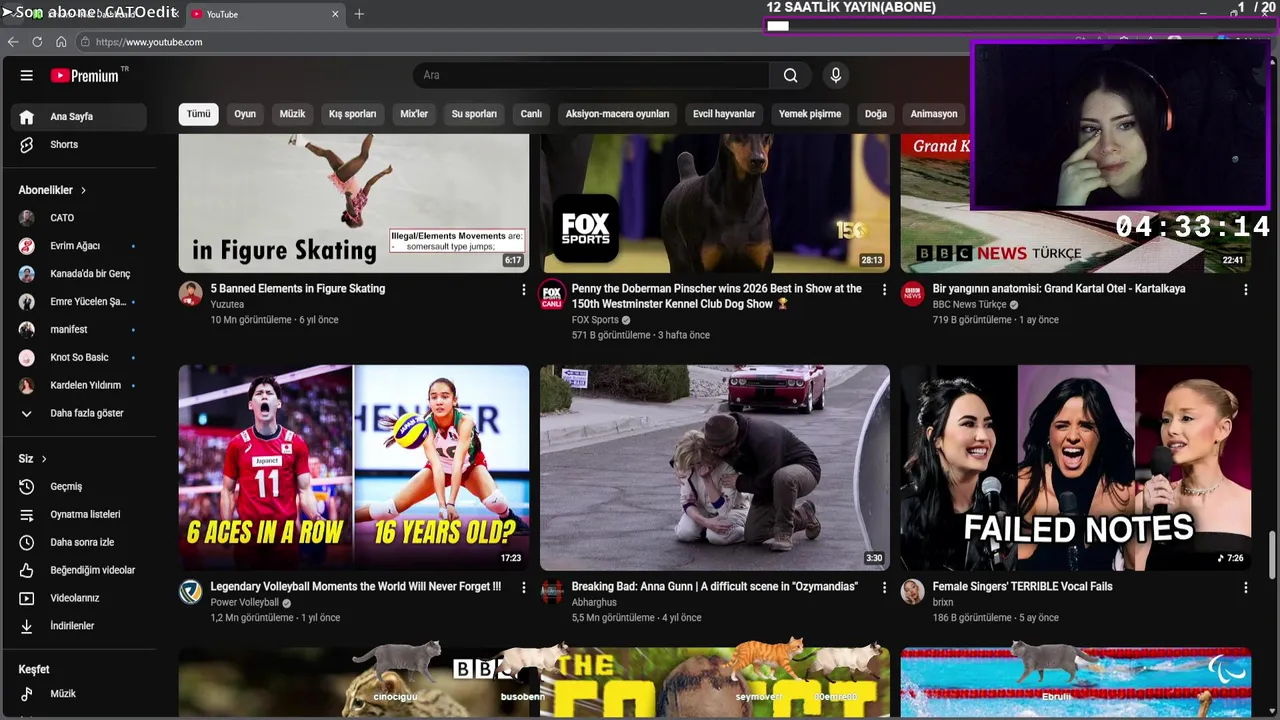The width and height of the screenshot is (1280, 720).
Task: Open the Knot So Basic subscription
Action: (x=79, y=357)
